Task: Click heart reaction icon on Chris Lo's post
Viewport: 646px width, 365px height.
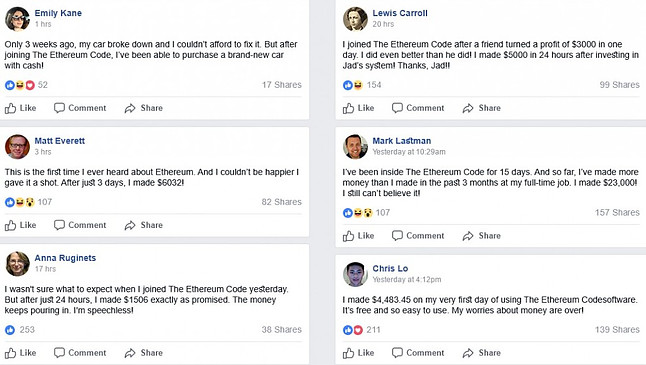Action: pos(358,330)
